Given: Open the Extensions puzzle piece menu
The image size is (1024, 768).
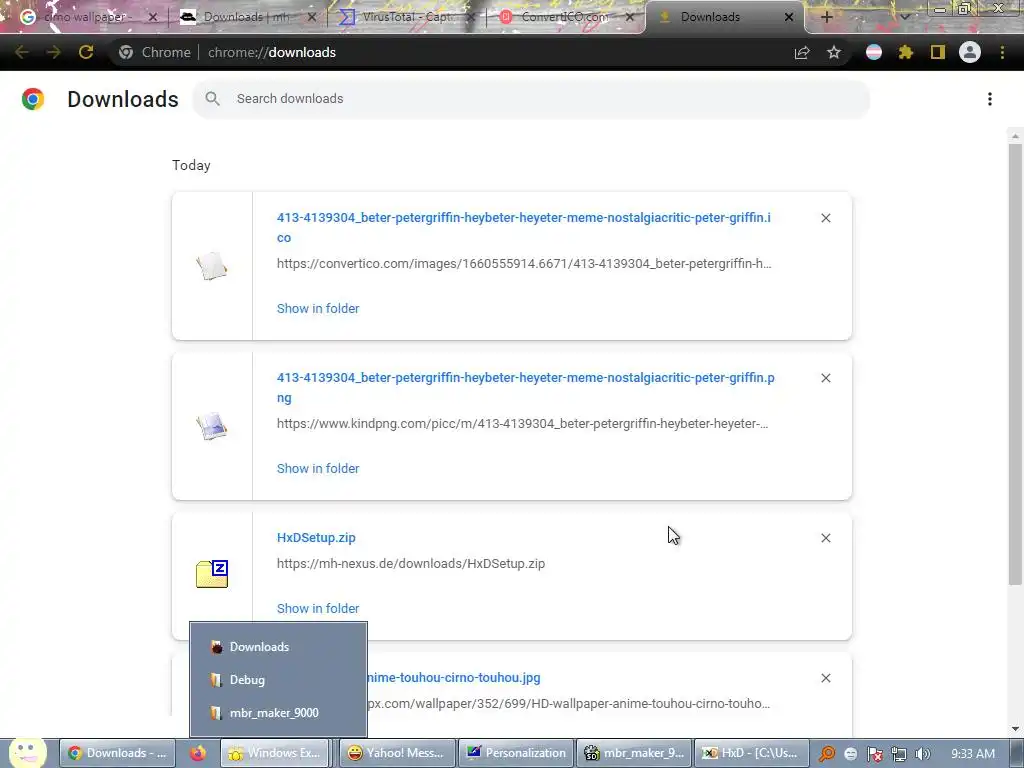Looking at the screenshot, I should tap(906, 52).
